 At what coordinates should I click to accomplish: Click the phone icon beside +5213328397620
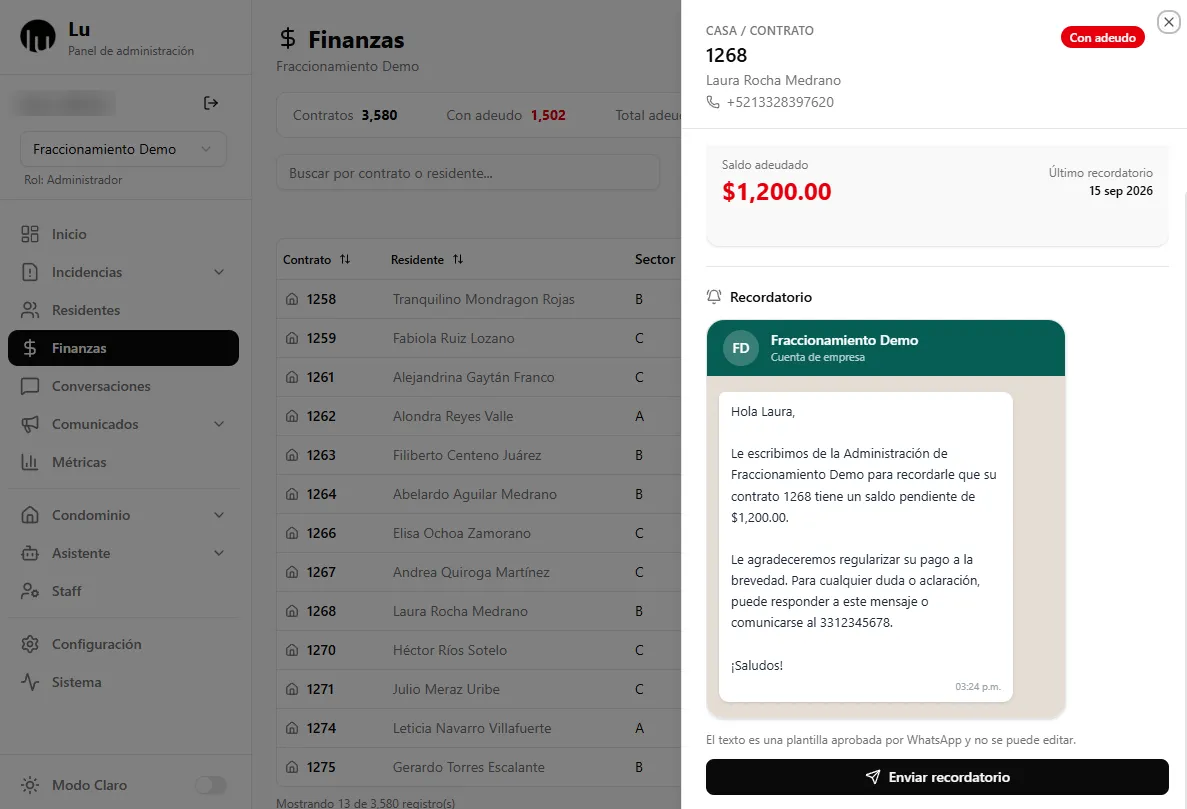click(712, 101)
